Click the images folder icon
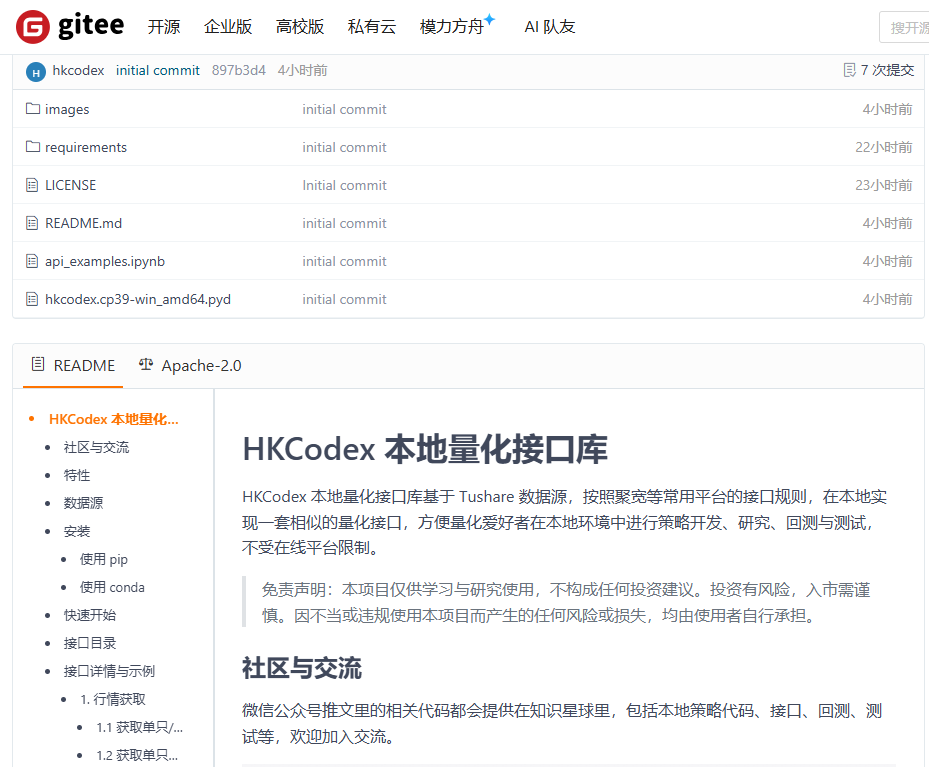This screenshot has height=767, width=929. click(x=32, y=109)
